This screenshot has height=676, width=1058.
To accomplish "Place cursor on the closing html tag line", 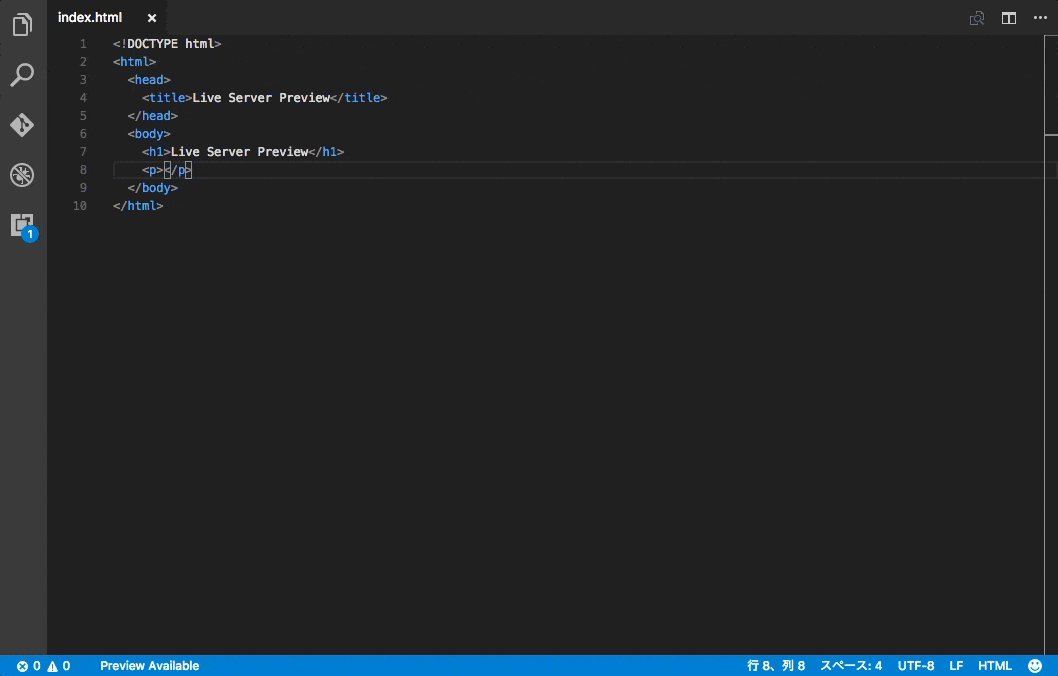I will [x=138, y=206].
